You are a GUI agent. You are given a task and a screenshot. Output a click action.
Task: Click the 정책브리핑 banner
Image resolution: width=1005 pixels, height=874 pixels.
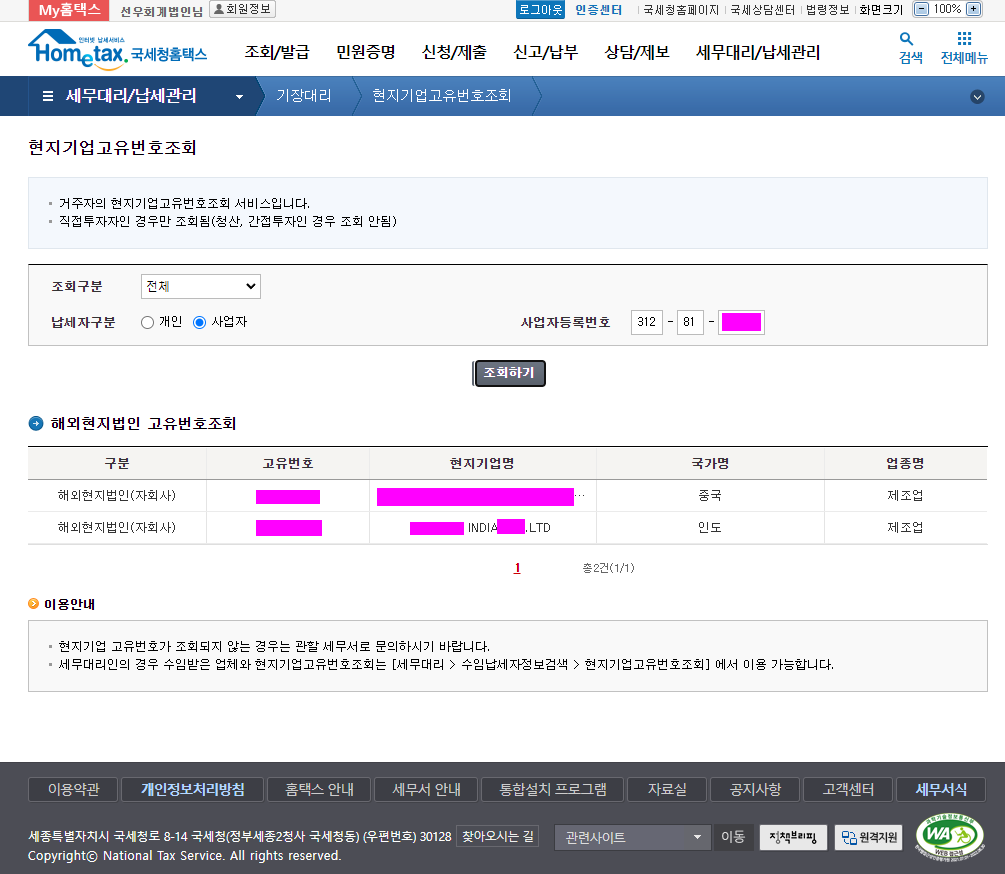(x=794, y=837)
